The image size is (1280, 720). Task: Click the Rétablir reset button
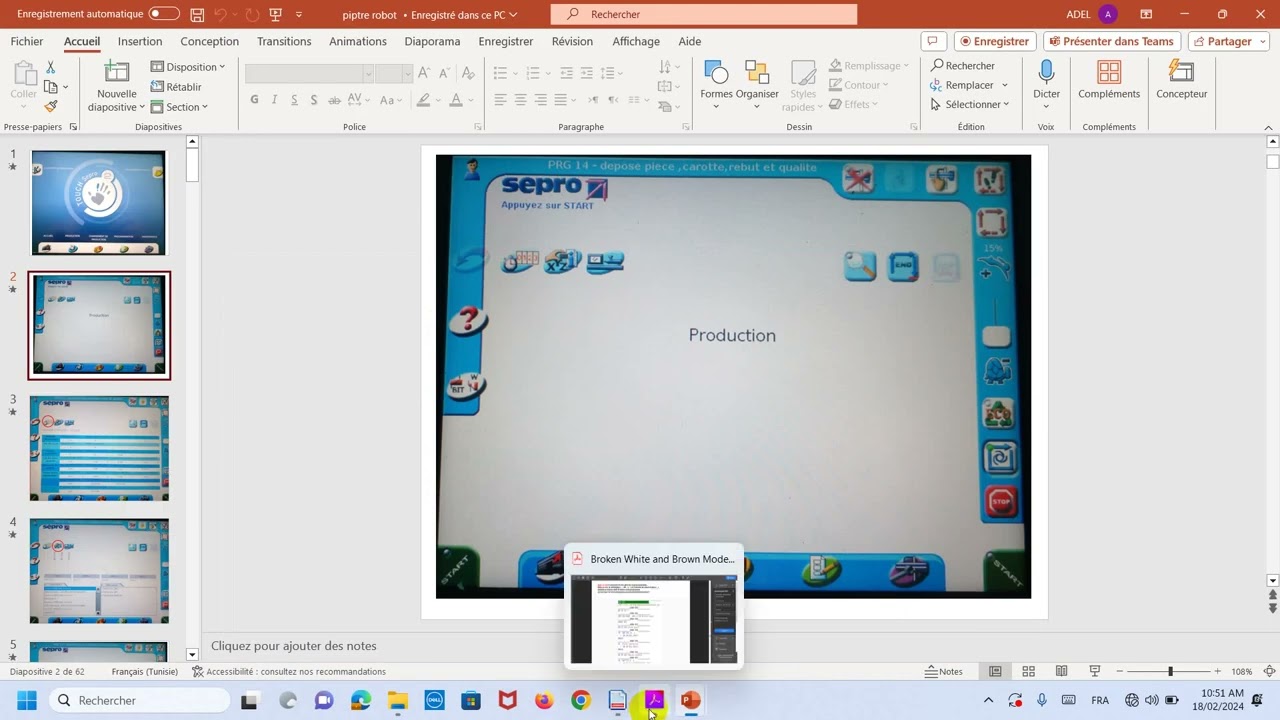(176, 87)
